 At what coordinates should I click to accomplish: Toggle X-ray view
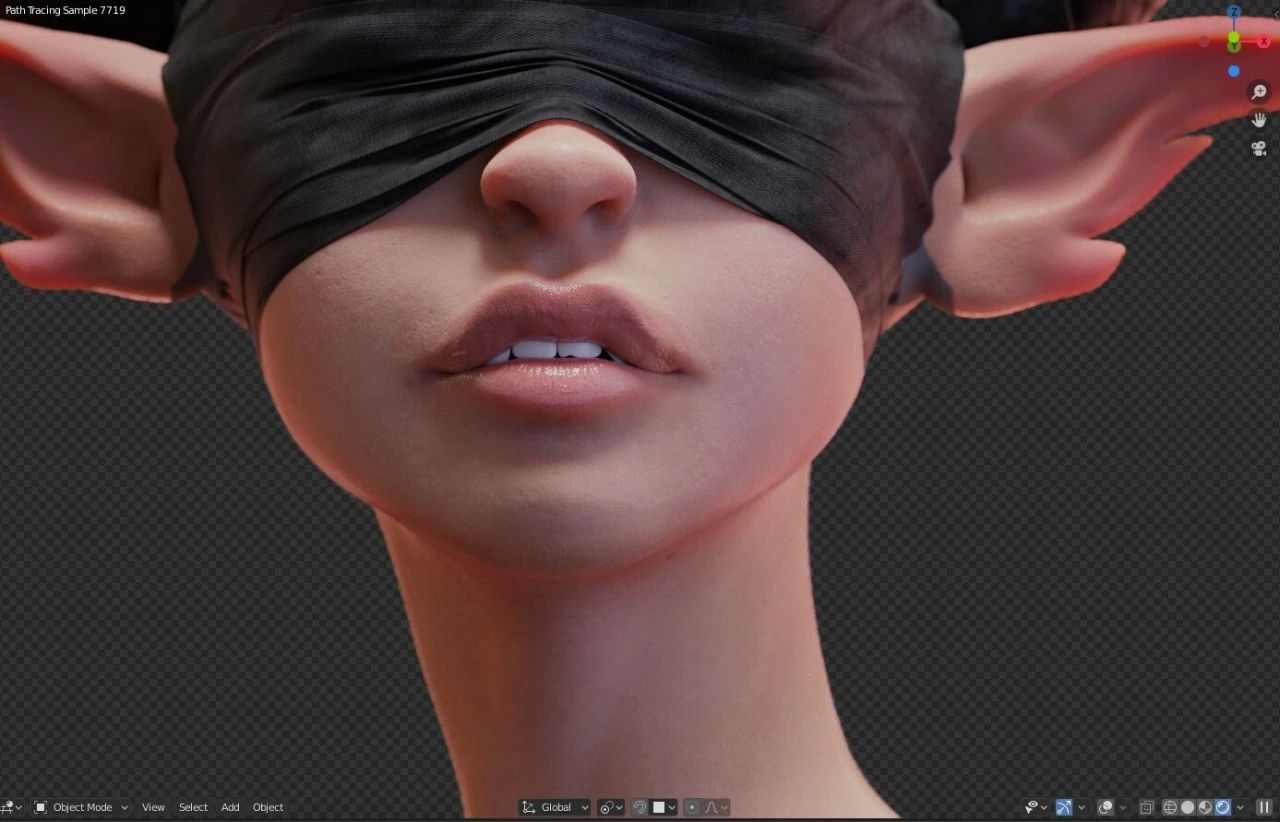coord(1147,807)
